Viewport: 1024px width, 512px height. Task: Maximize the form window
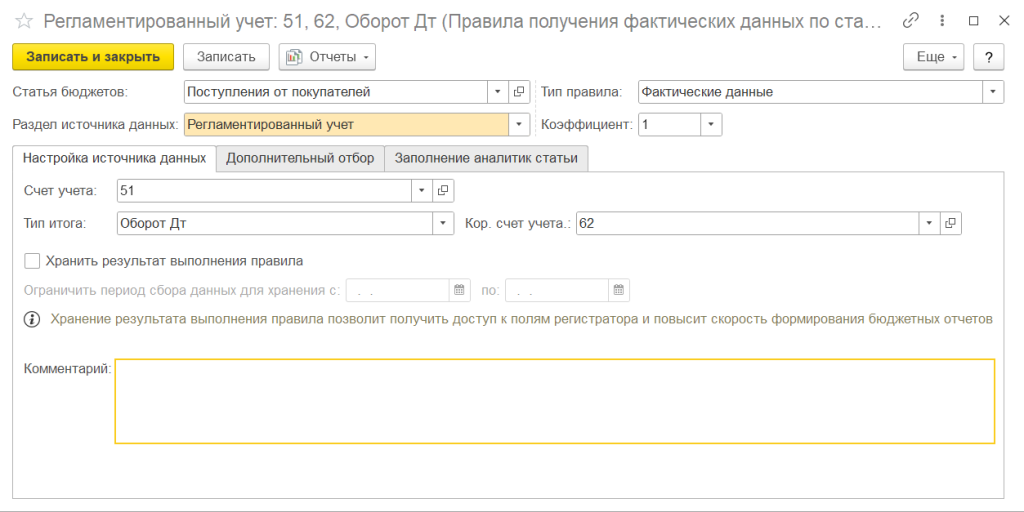973,21
